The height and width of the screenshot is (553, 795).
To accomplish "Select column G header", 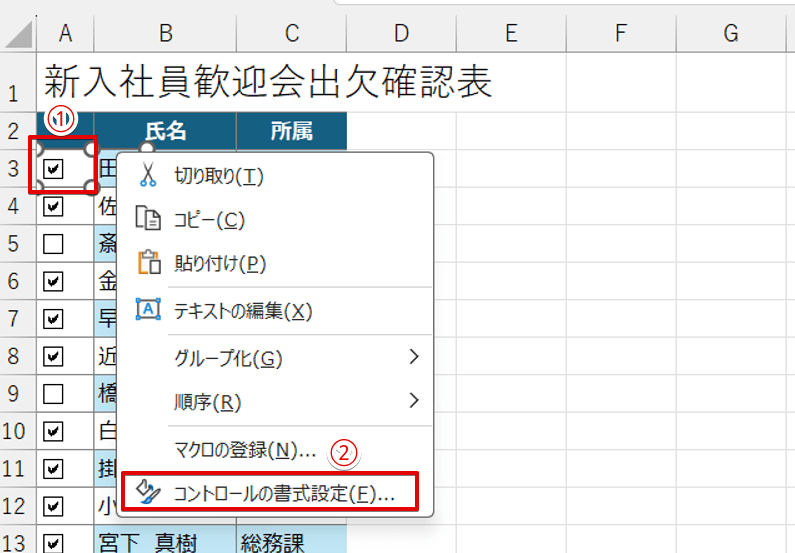I will pyautogui.click(x=731, y=33).
